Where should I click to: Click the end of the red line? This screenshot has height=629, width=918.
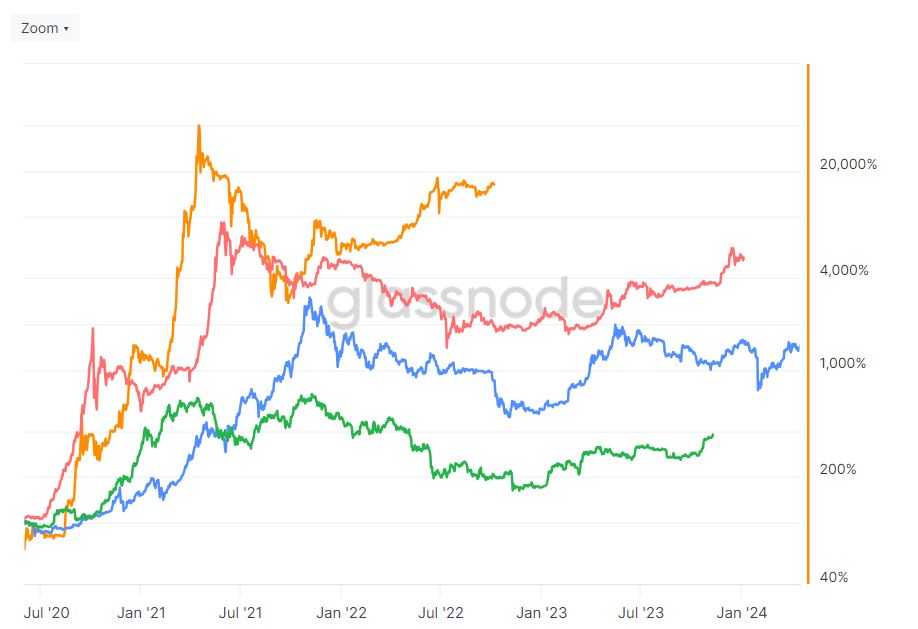[x=743, y=258]
